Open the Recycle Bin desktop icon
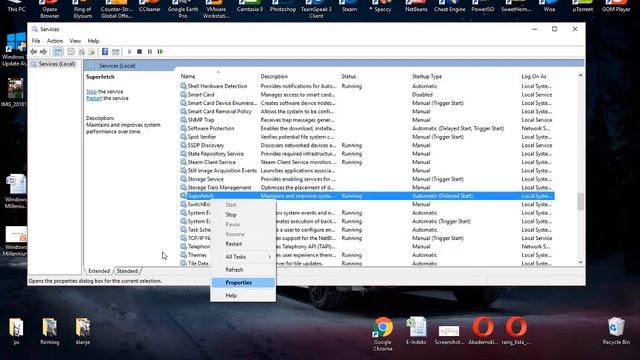Screen dimensions: 640x360 tap(616, 331)
